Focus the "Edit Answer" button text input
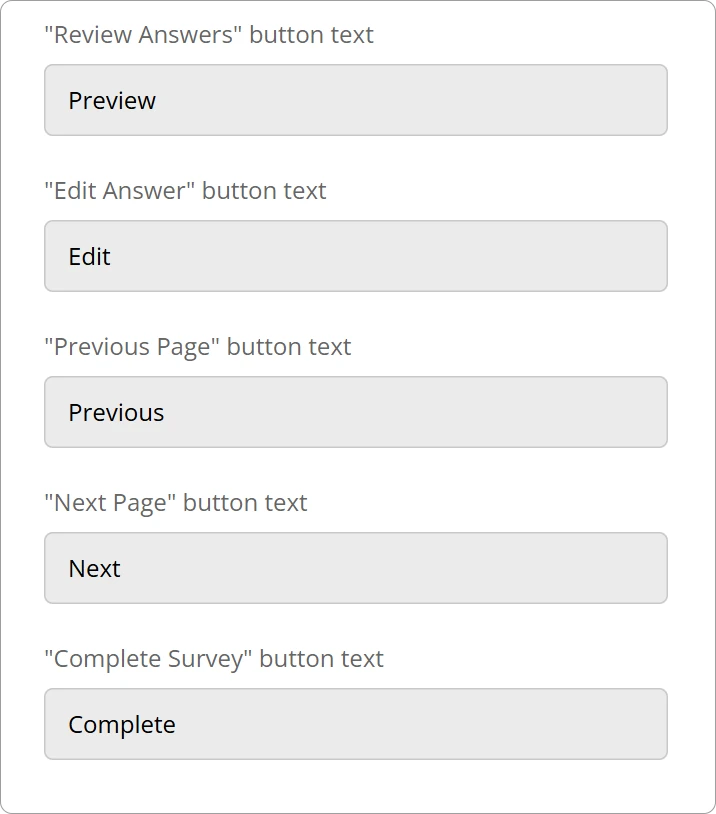Image resolution: width=716 pixels, height=814 pixels. pos(356,256)
